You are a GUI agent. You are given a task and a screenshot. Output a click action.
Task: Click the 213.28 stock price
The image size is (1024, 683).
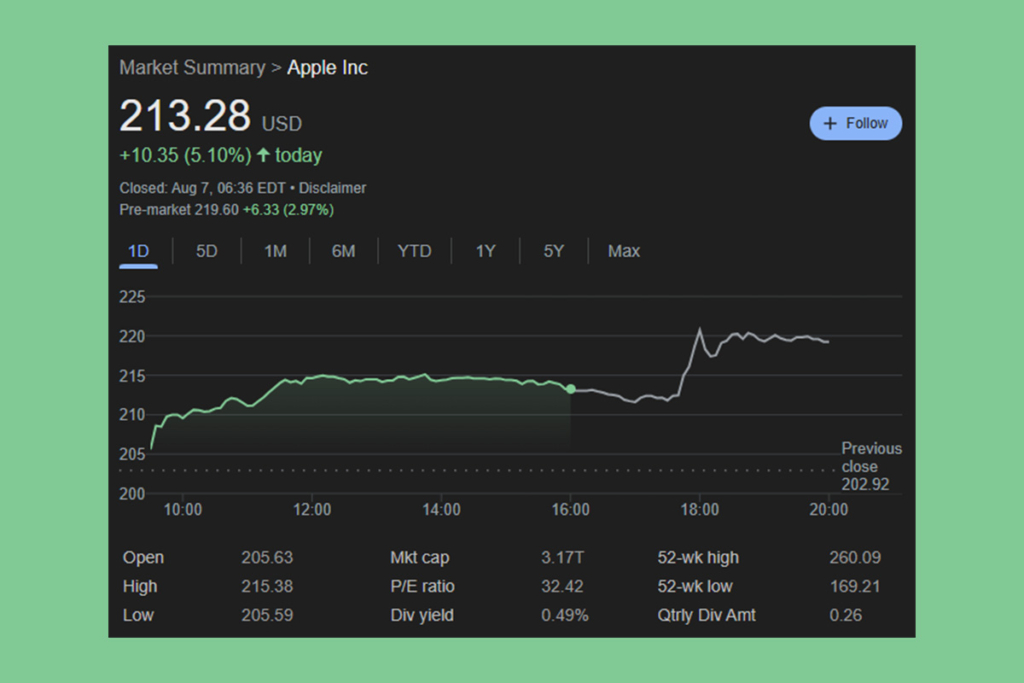coord(185,116)
